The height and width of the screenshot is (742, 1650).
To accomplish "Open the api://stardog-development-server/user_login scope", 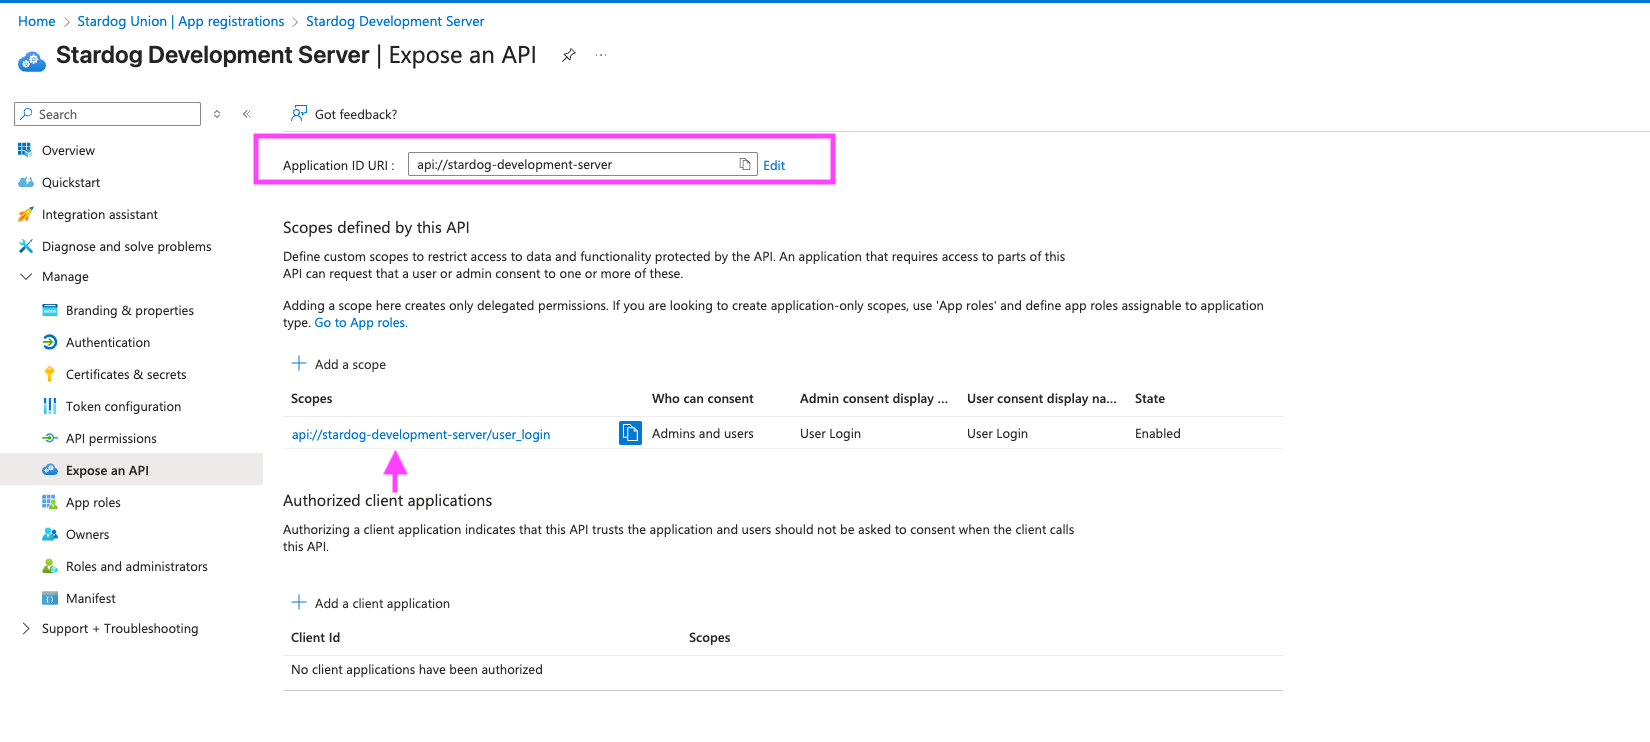I will click(421, 434).
